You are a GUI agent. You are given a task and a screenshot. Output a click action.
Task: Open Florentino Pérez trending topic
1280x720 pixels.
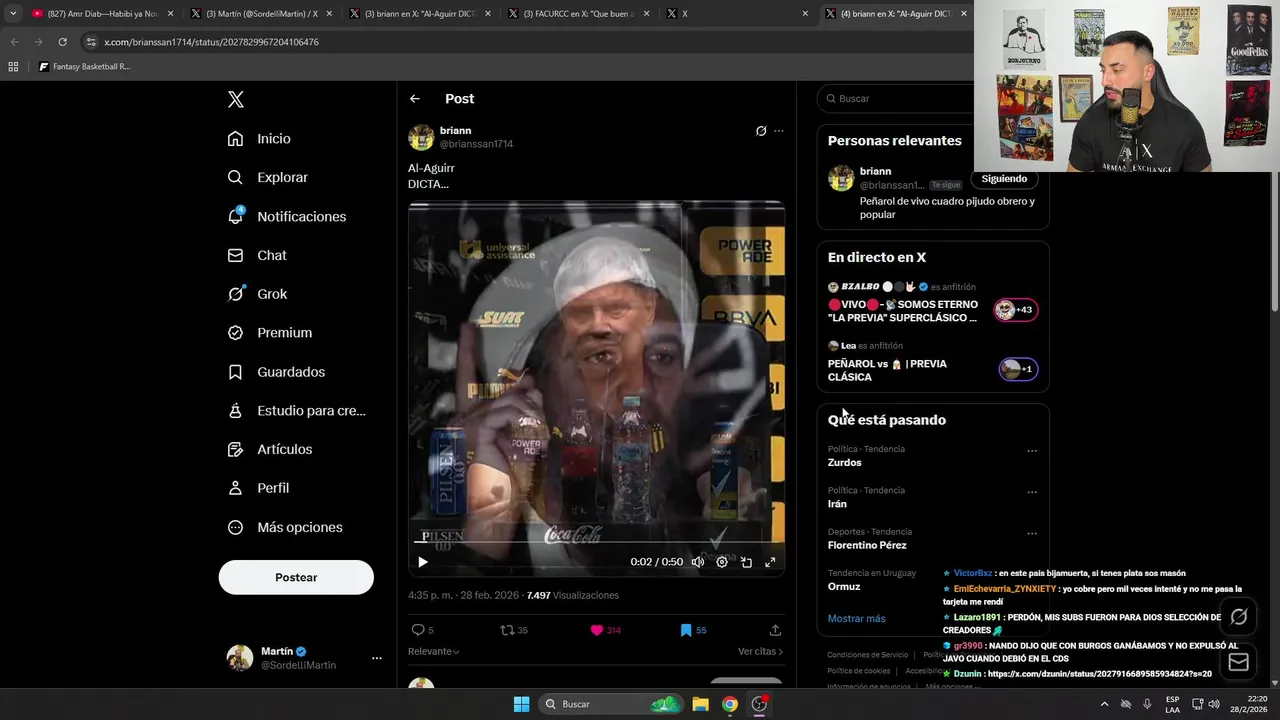tap(867, 546)
